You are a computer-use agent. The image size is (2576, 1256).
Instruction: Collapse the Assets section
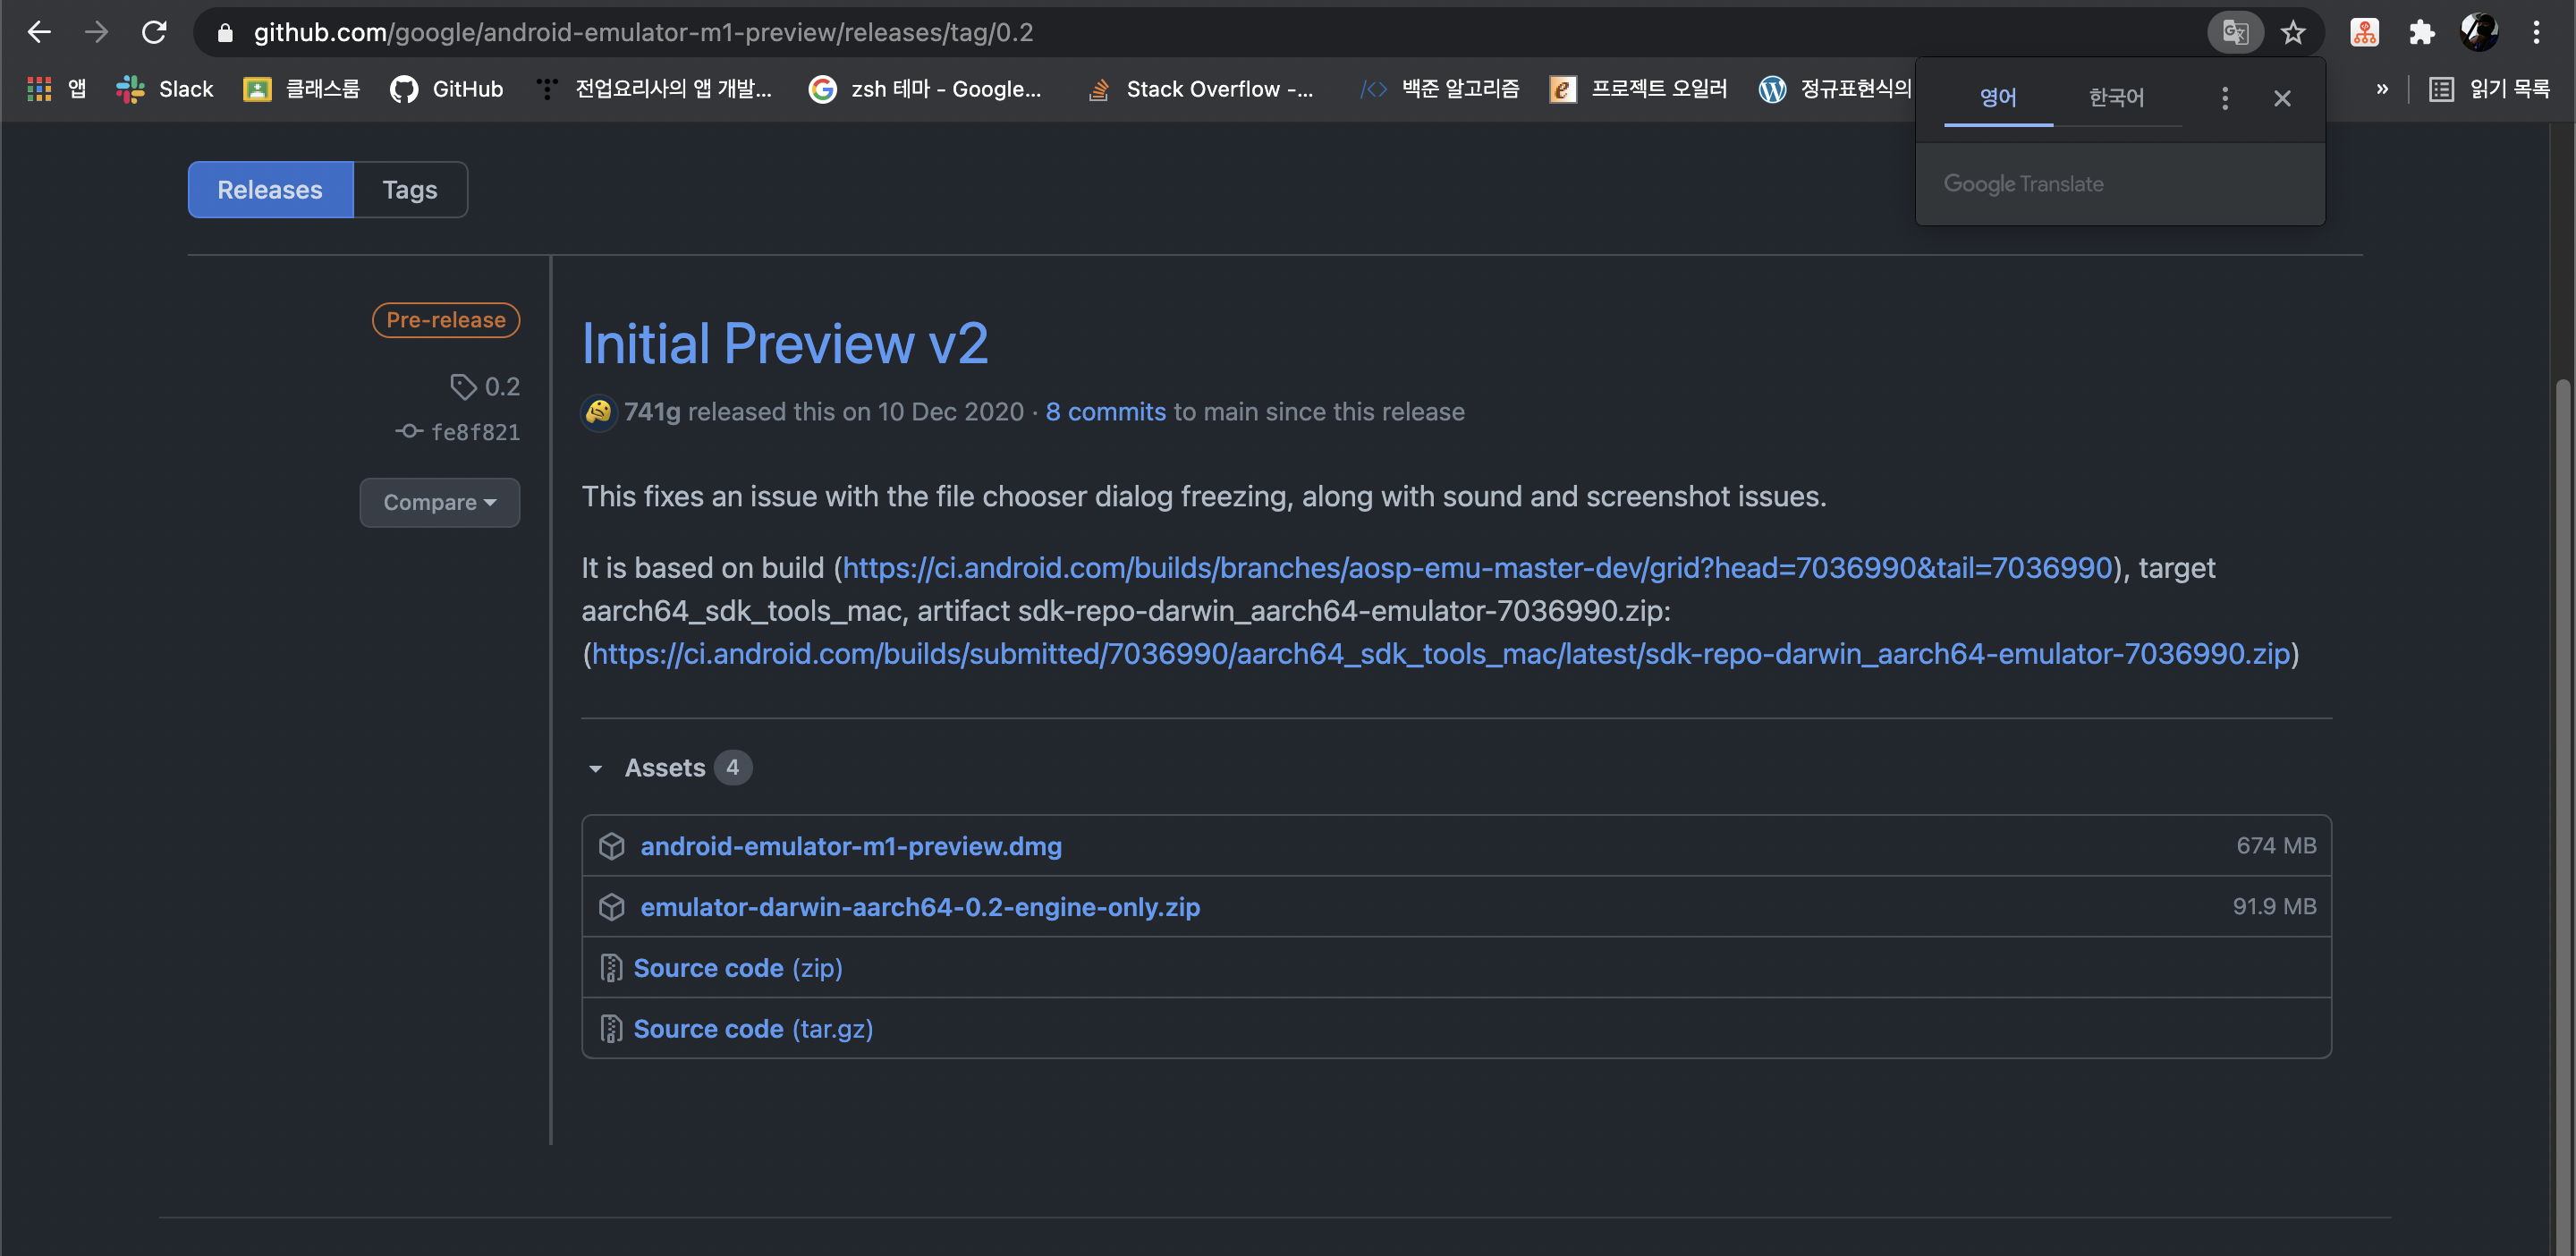coord(596,768)
